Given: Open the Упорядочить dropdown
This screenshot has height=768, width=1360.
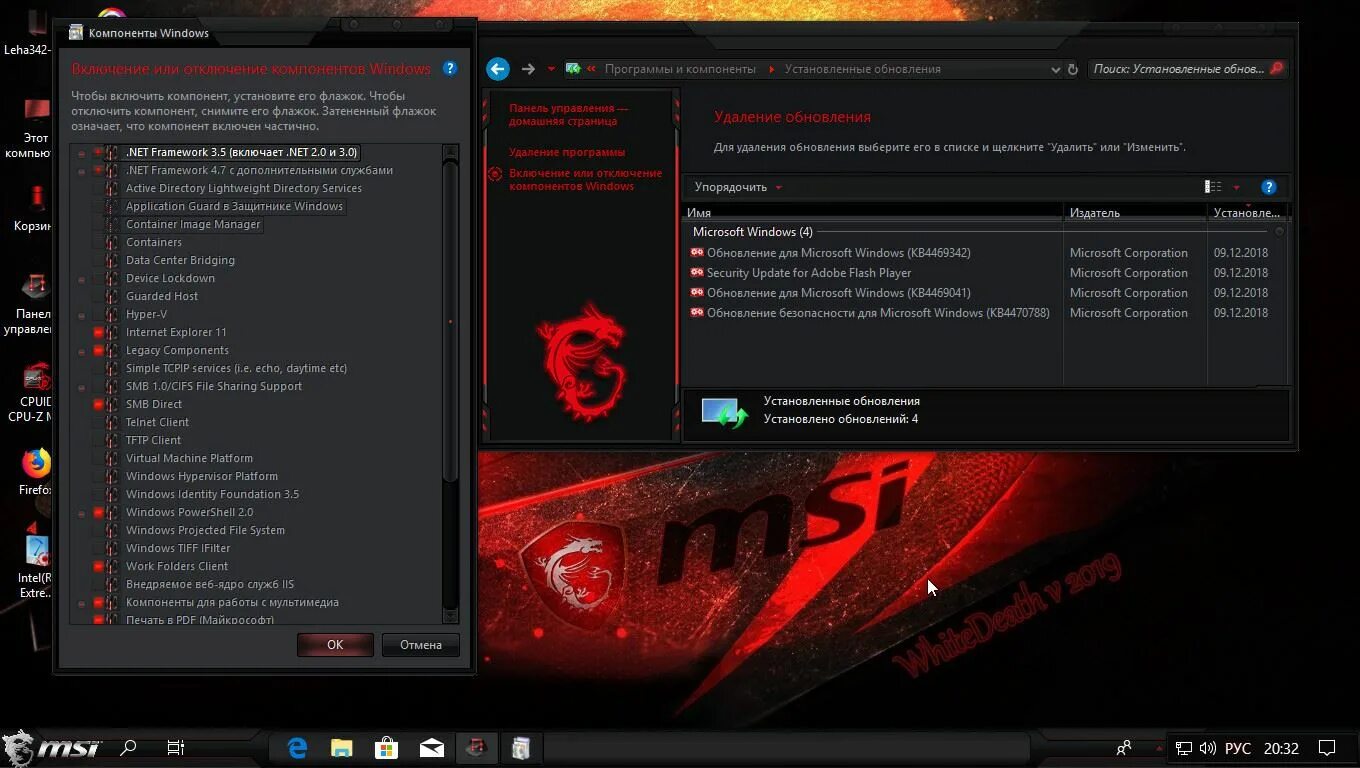Looking at the screenshot, I should tap(737, 187).
